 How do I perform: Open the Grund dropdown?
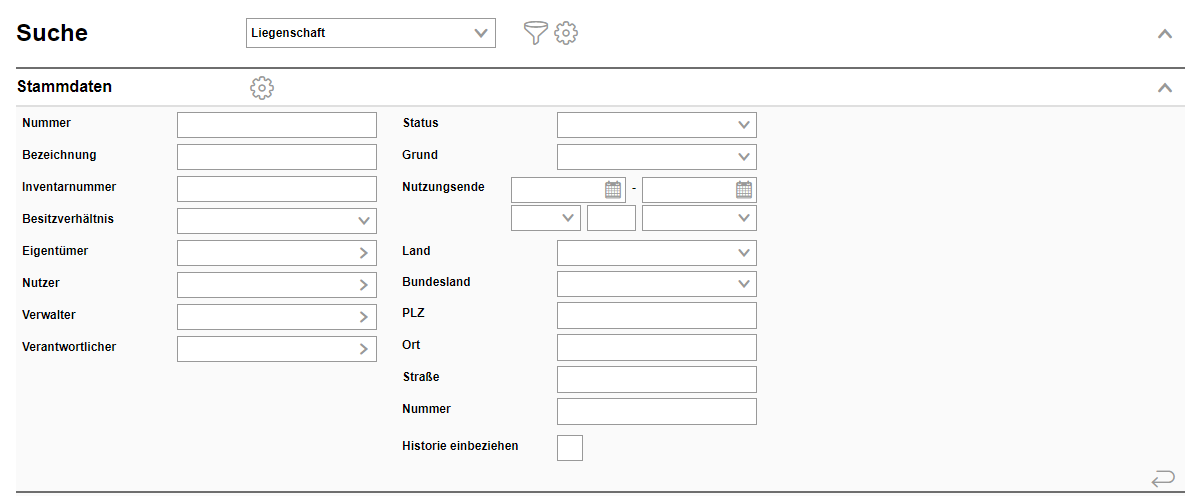click(x=656, y=157)
